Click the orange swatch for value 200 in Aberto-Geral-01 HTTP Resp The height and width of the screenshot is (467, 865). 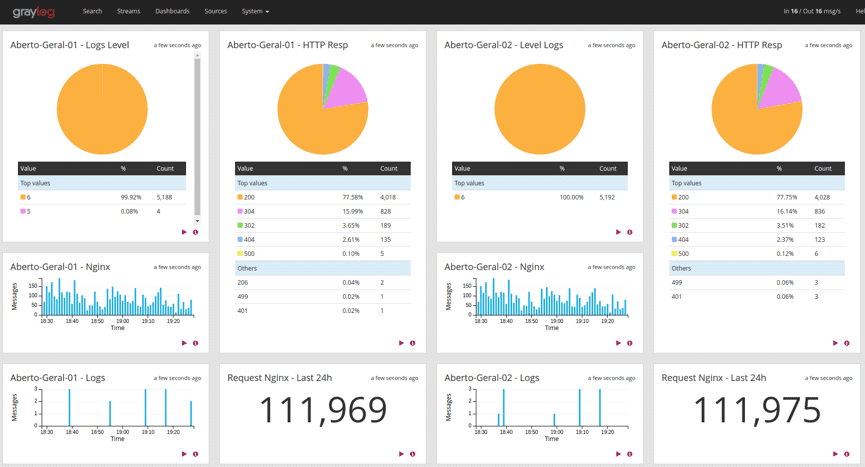240,197
